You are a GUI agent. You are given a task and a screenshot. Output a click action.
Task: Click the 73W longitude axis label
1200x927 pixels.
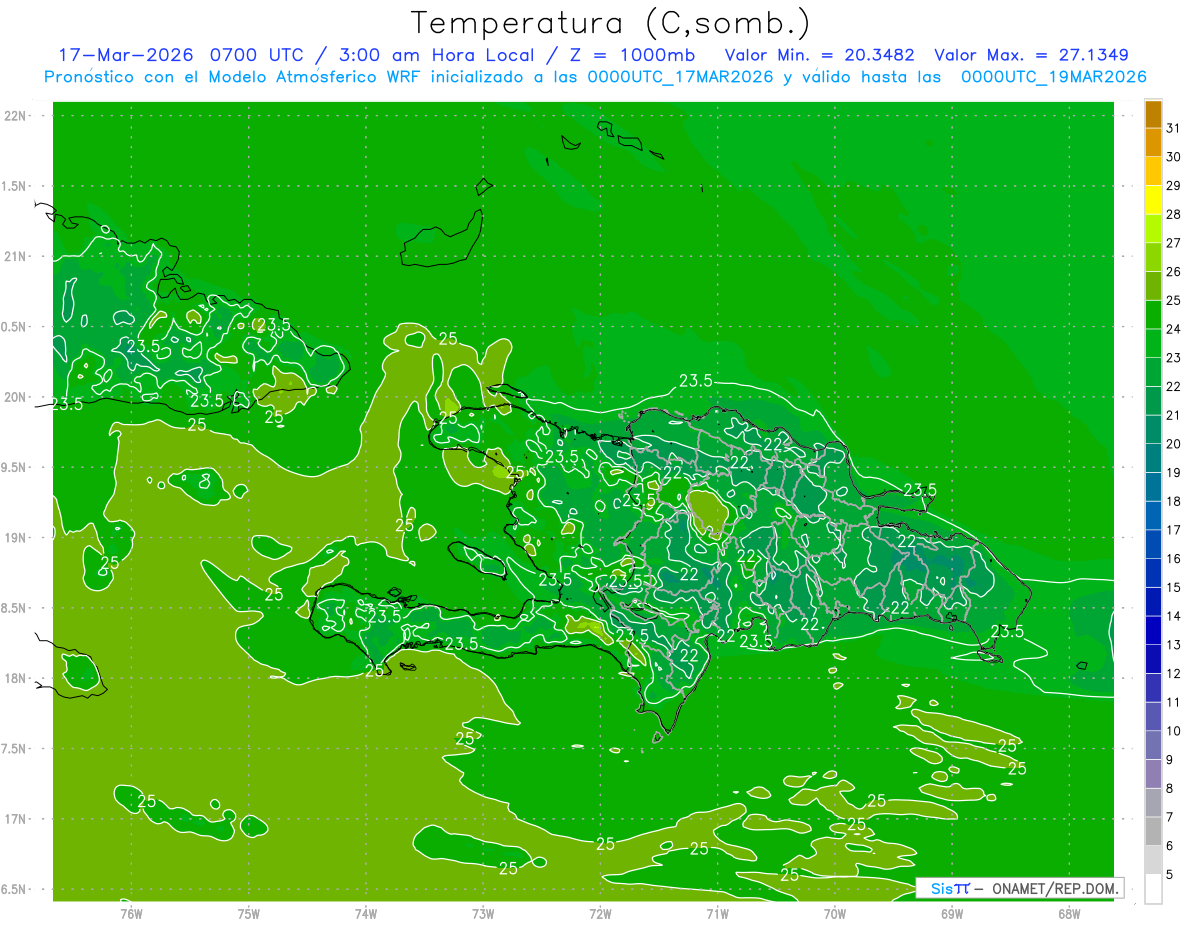483,913
